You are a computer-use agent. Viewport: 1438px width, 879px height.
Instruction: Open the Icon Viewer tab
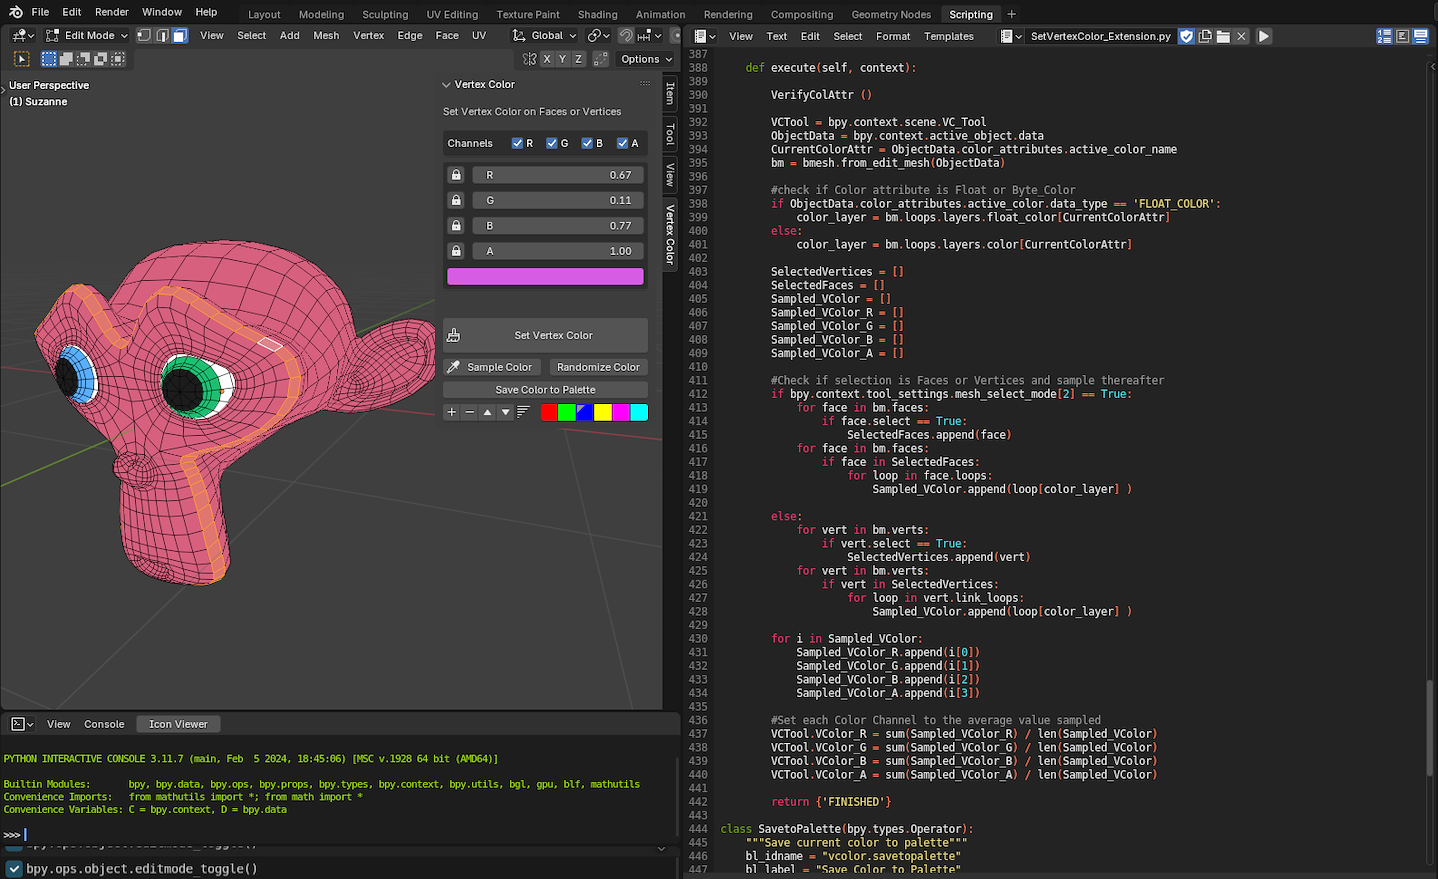coord(177,723)
